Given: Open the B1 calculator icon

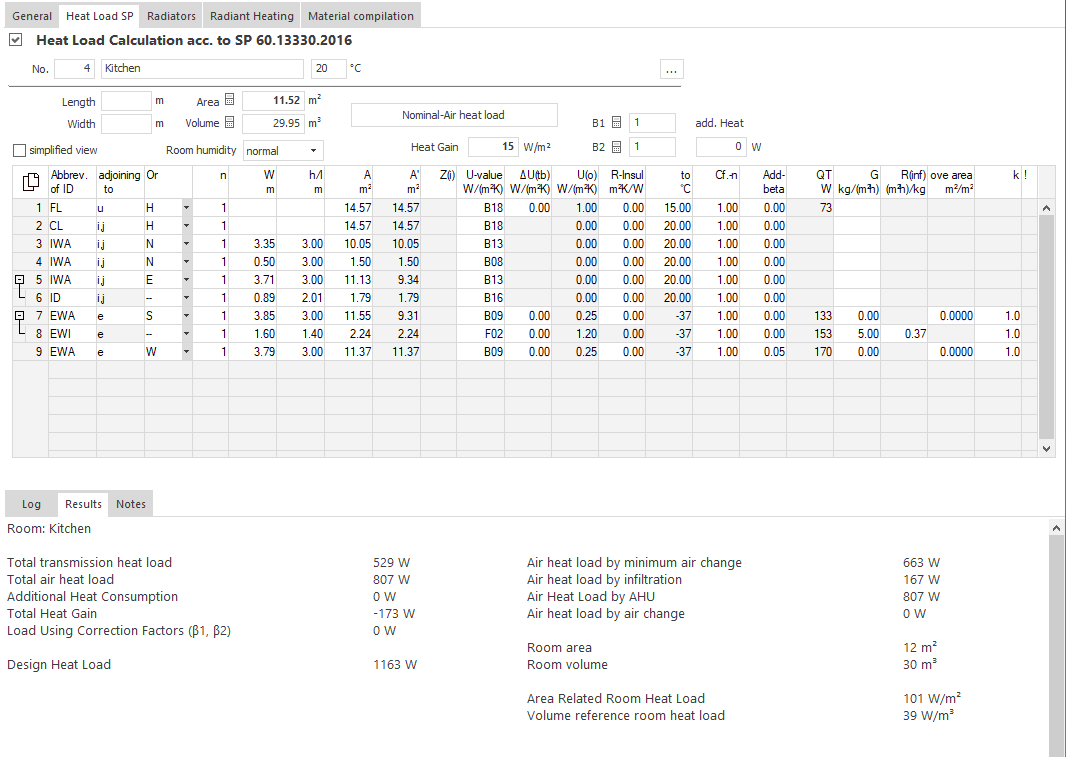Looking at the screenshot, I should pyautogui.click(x=617, y=123).
